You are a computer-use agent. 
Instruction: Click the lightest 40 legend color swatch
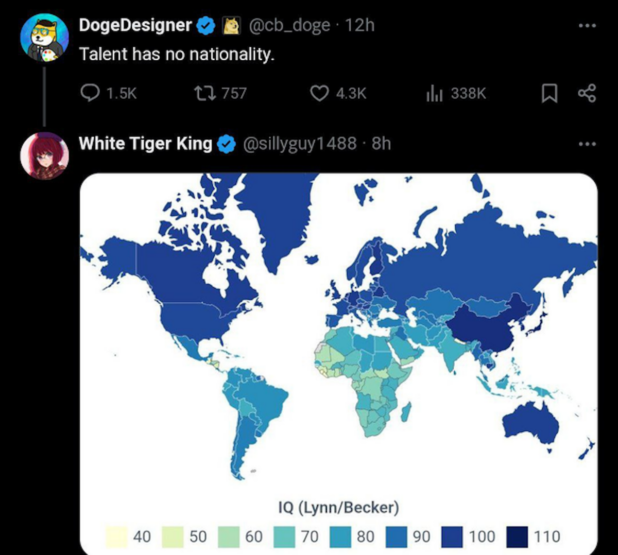coord(115,536)
